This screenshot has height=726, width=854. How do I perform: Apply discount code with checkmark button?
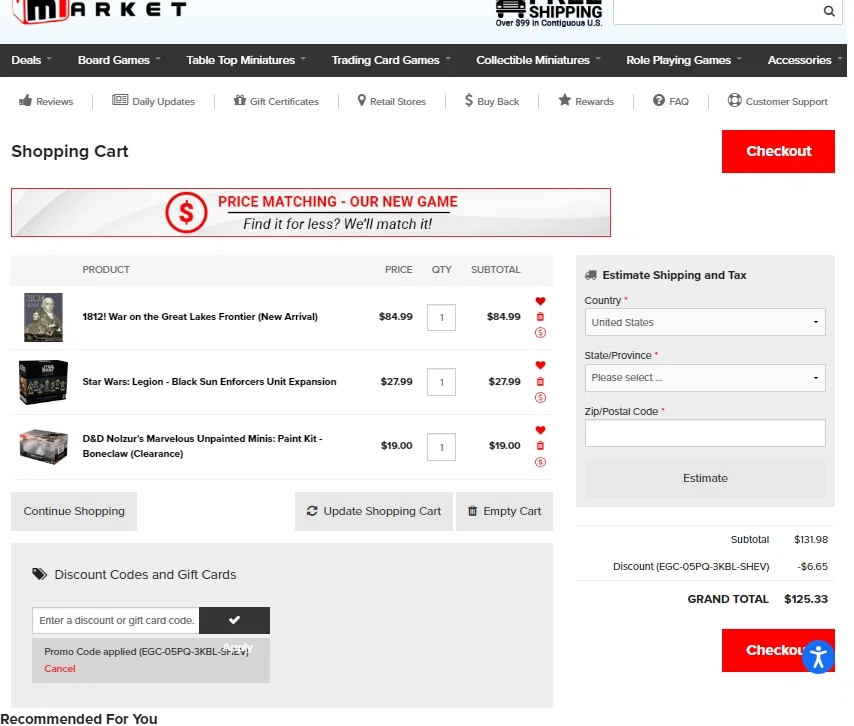tap(234, 620)
